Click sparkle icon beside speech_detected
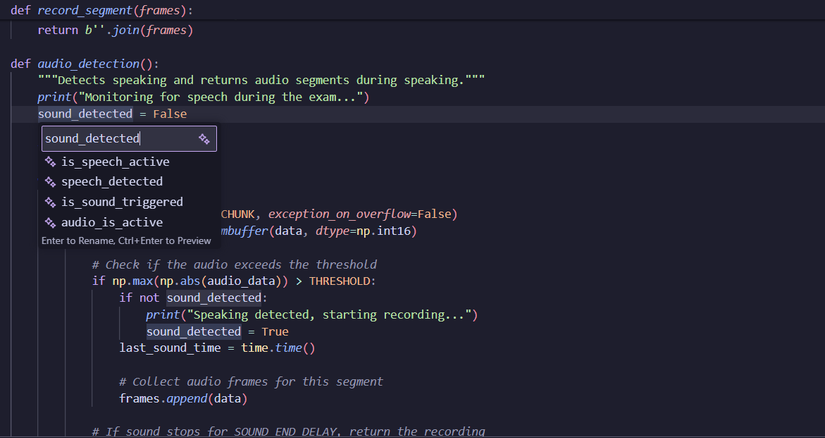825x438 pixels. coord(50,182)
